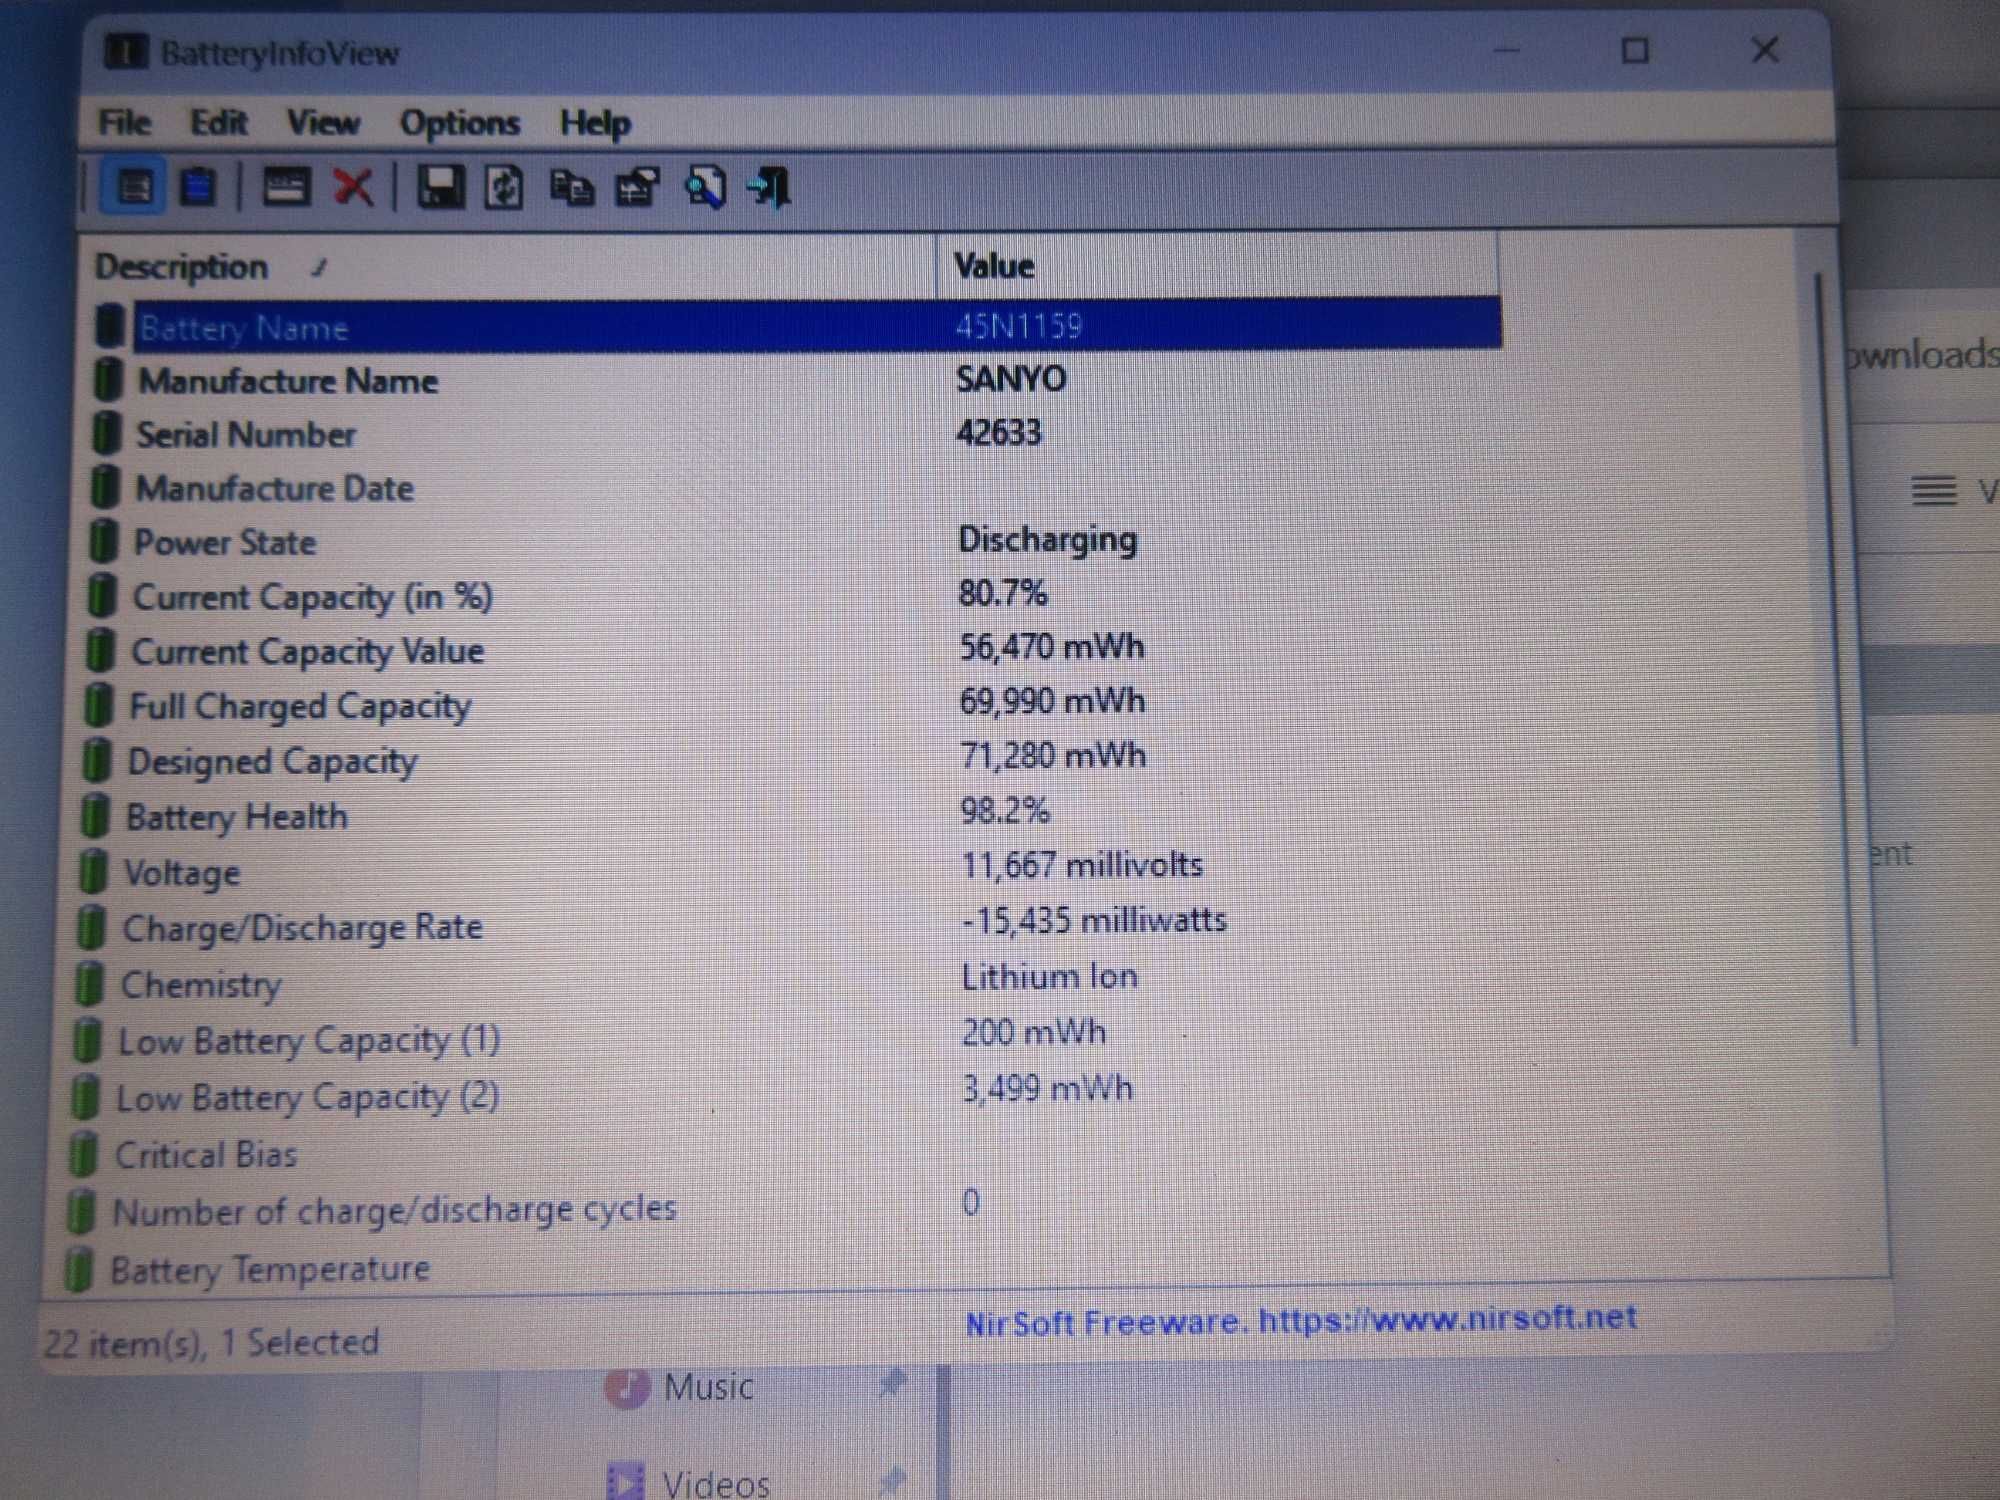Click the red X delete toolbar icon
The height and width of the screenshot is (1500, 2000).
353,187
